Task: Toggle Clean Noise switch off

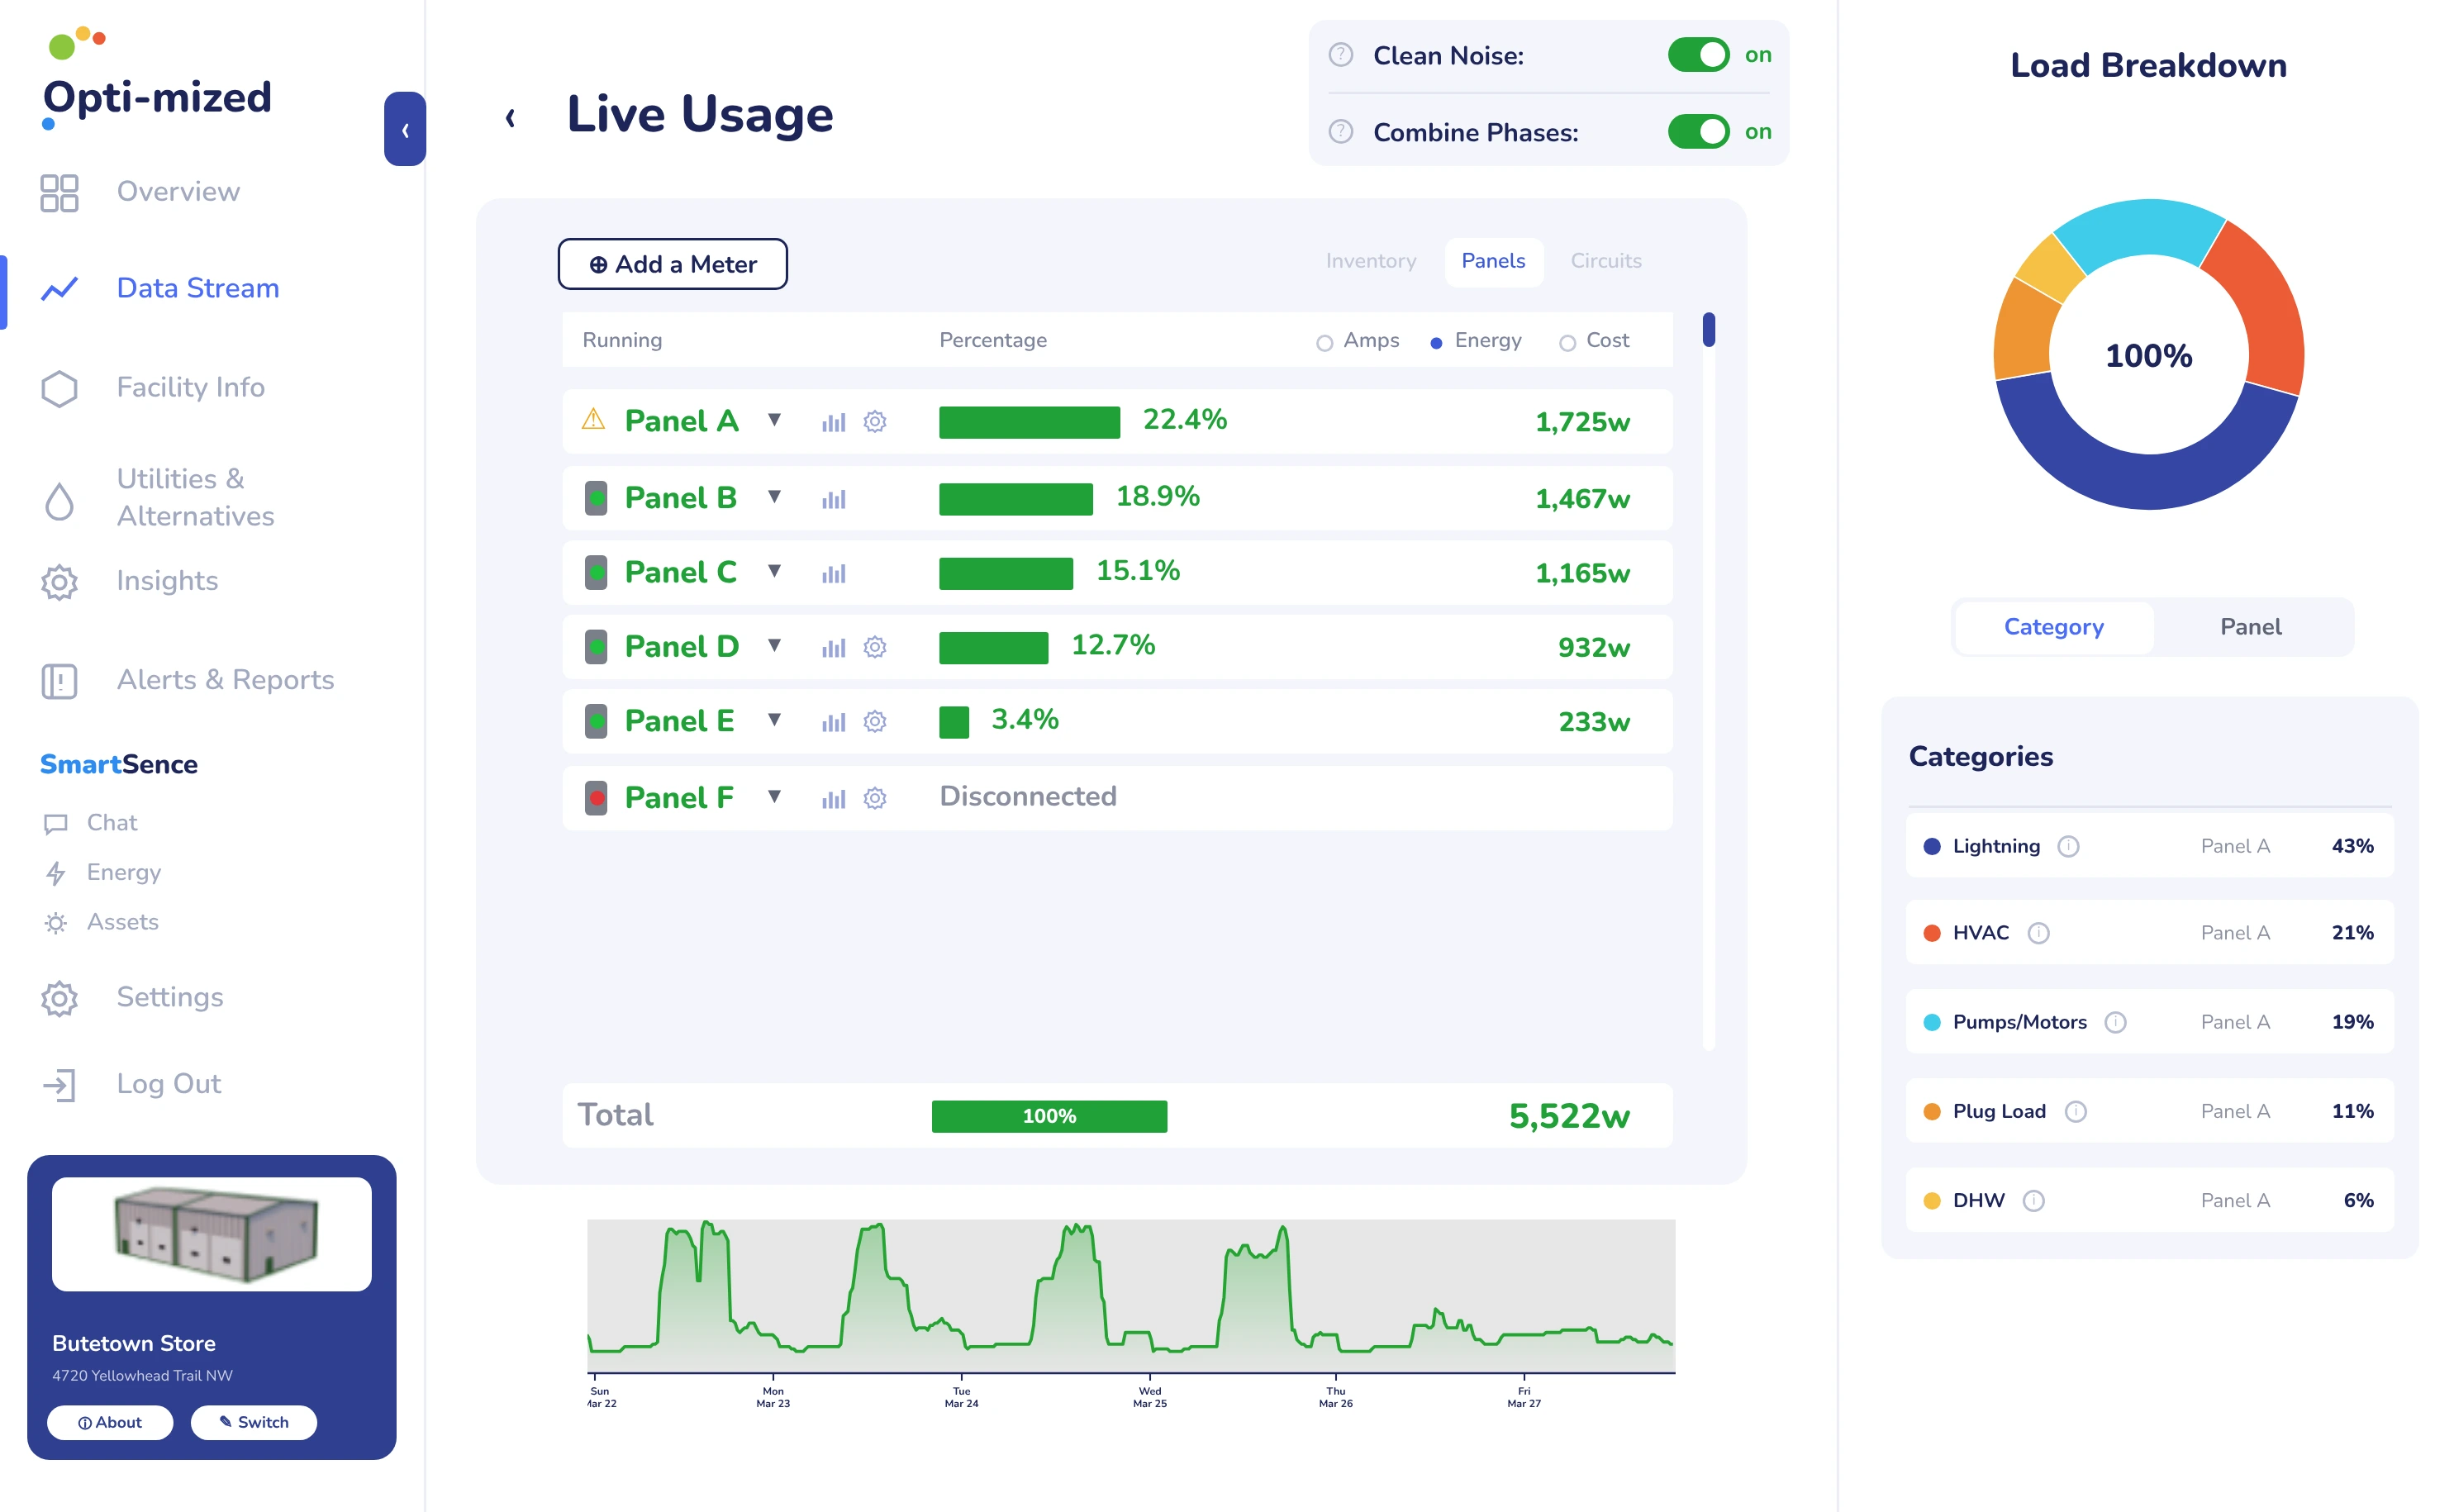Action: (x=1698, y=55)
